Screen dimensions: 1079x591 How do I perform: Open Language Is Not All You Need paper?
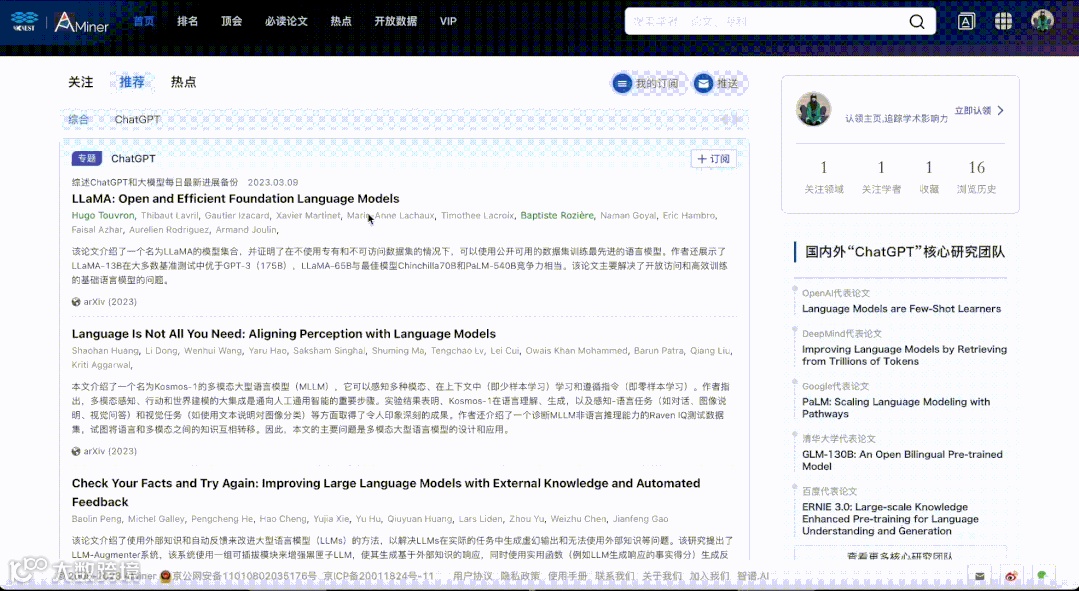tap(284, 334)
